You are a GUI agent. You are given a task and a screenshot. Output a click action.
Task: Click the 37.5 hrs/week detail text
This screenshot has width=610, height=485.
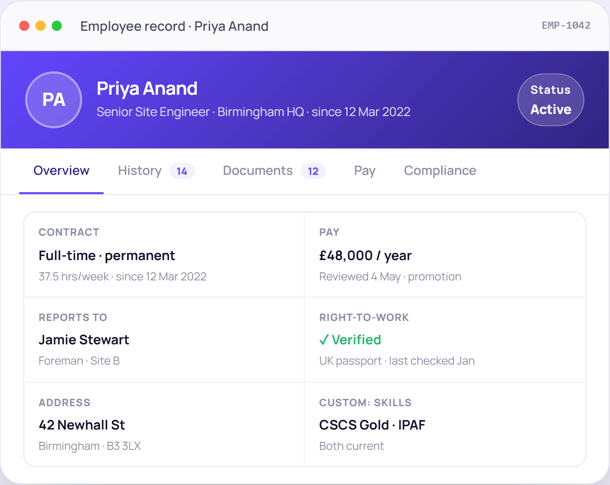click(123, 277)
